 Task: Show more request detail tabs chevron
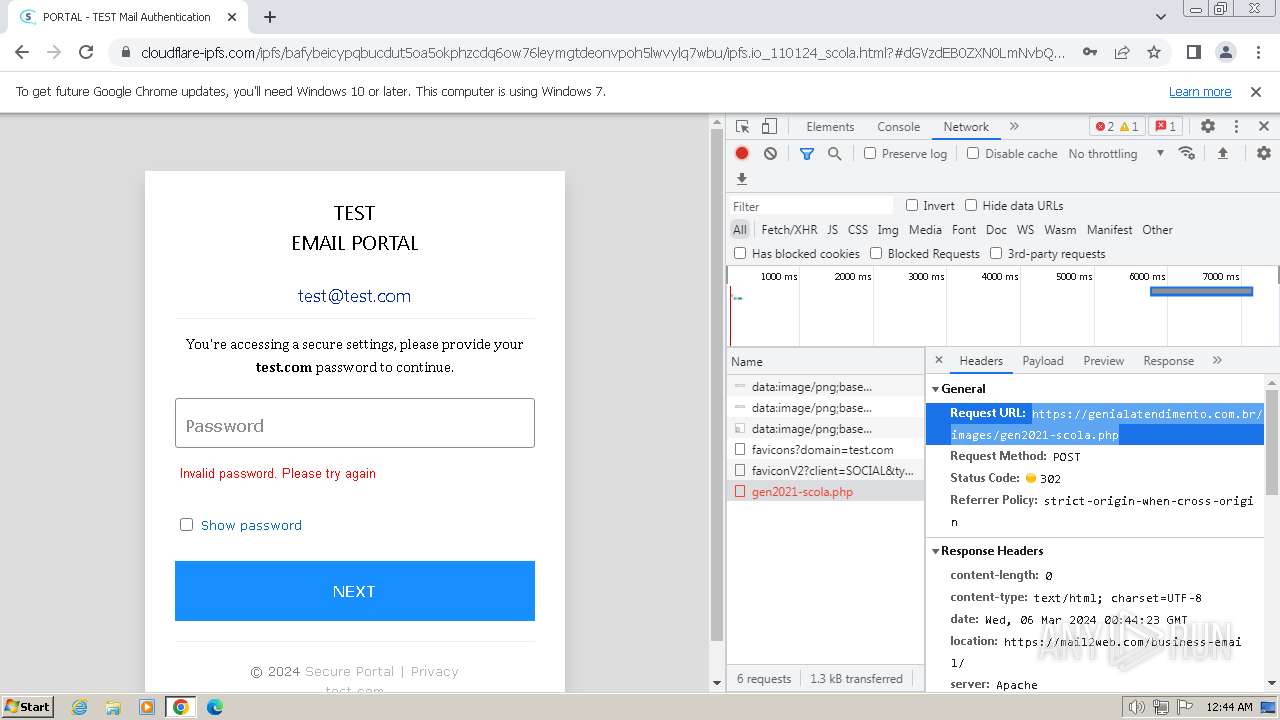pos(1217,360)
